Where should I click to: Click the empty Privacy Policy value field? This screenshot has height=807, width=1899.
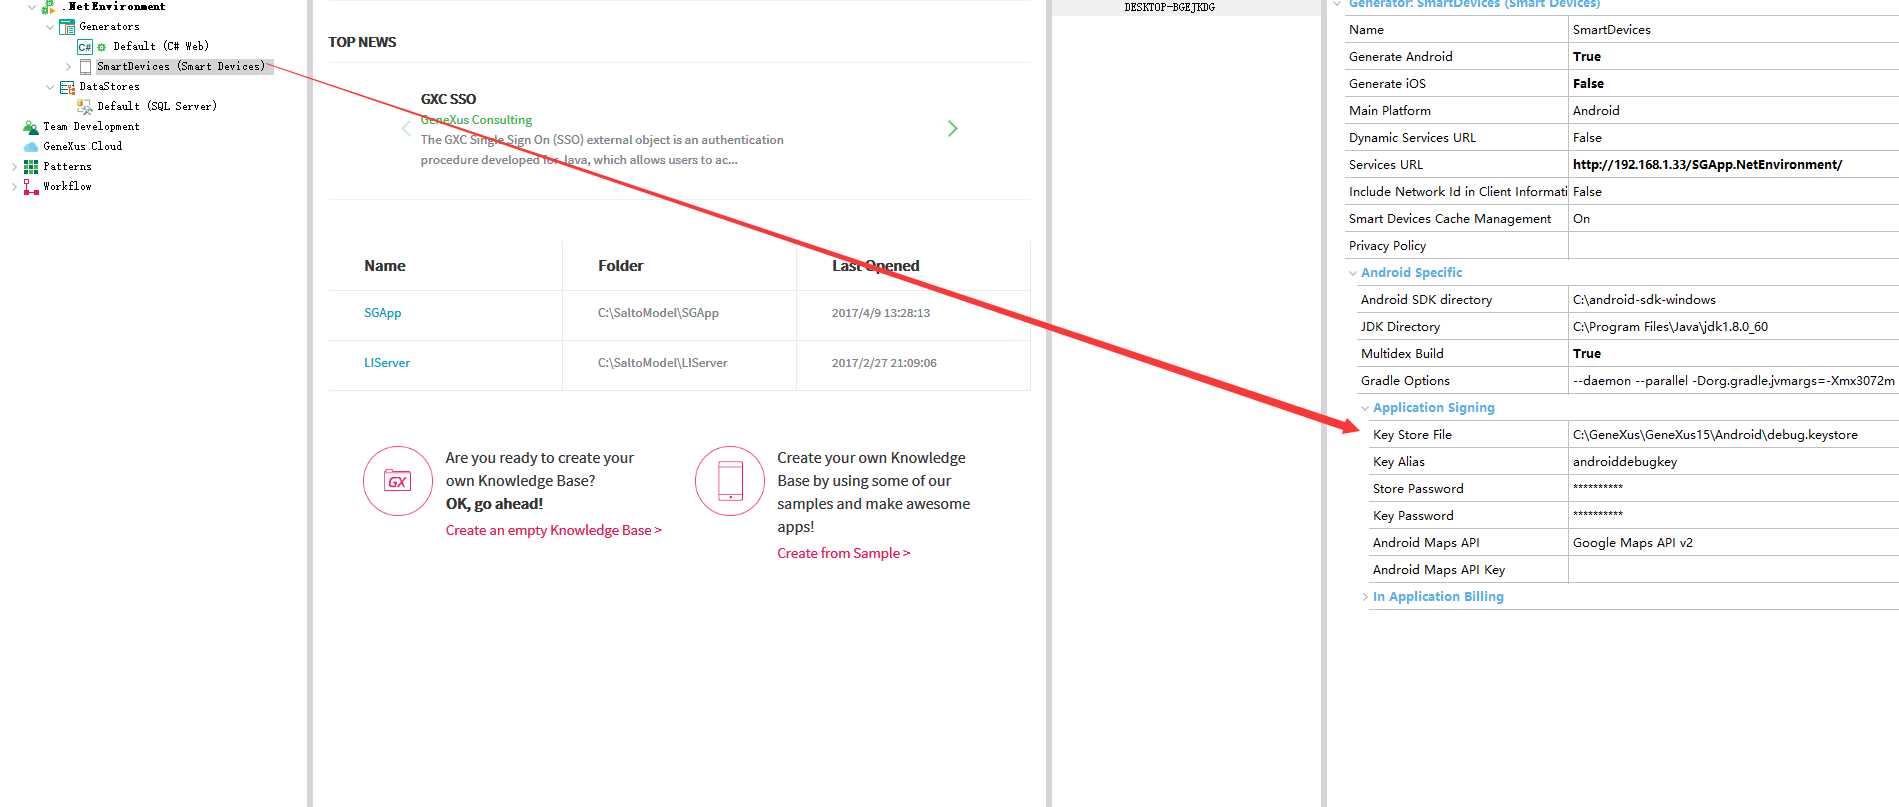(1733, 246)
